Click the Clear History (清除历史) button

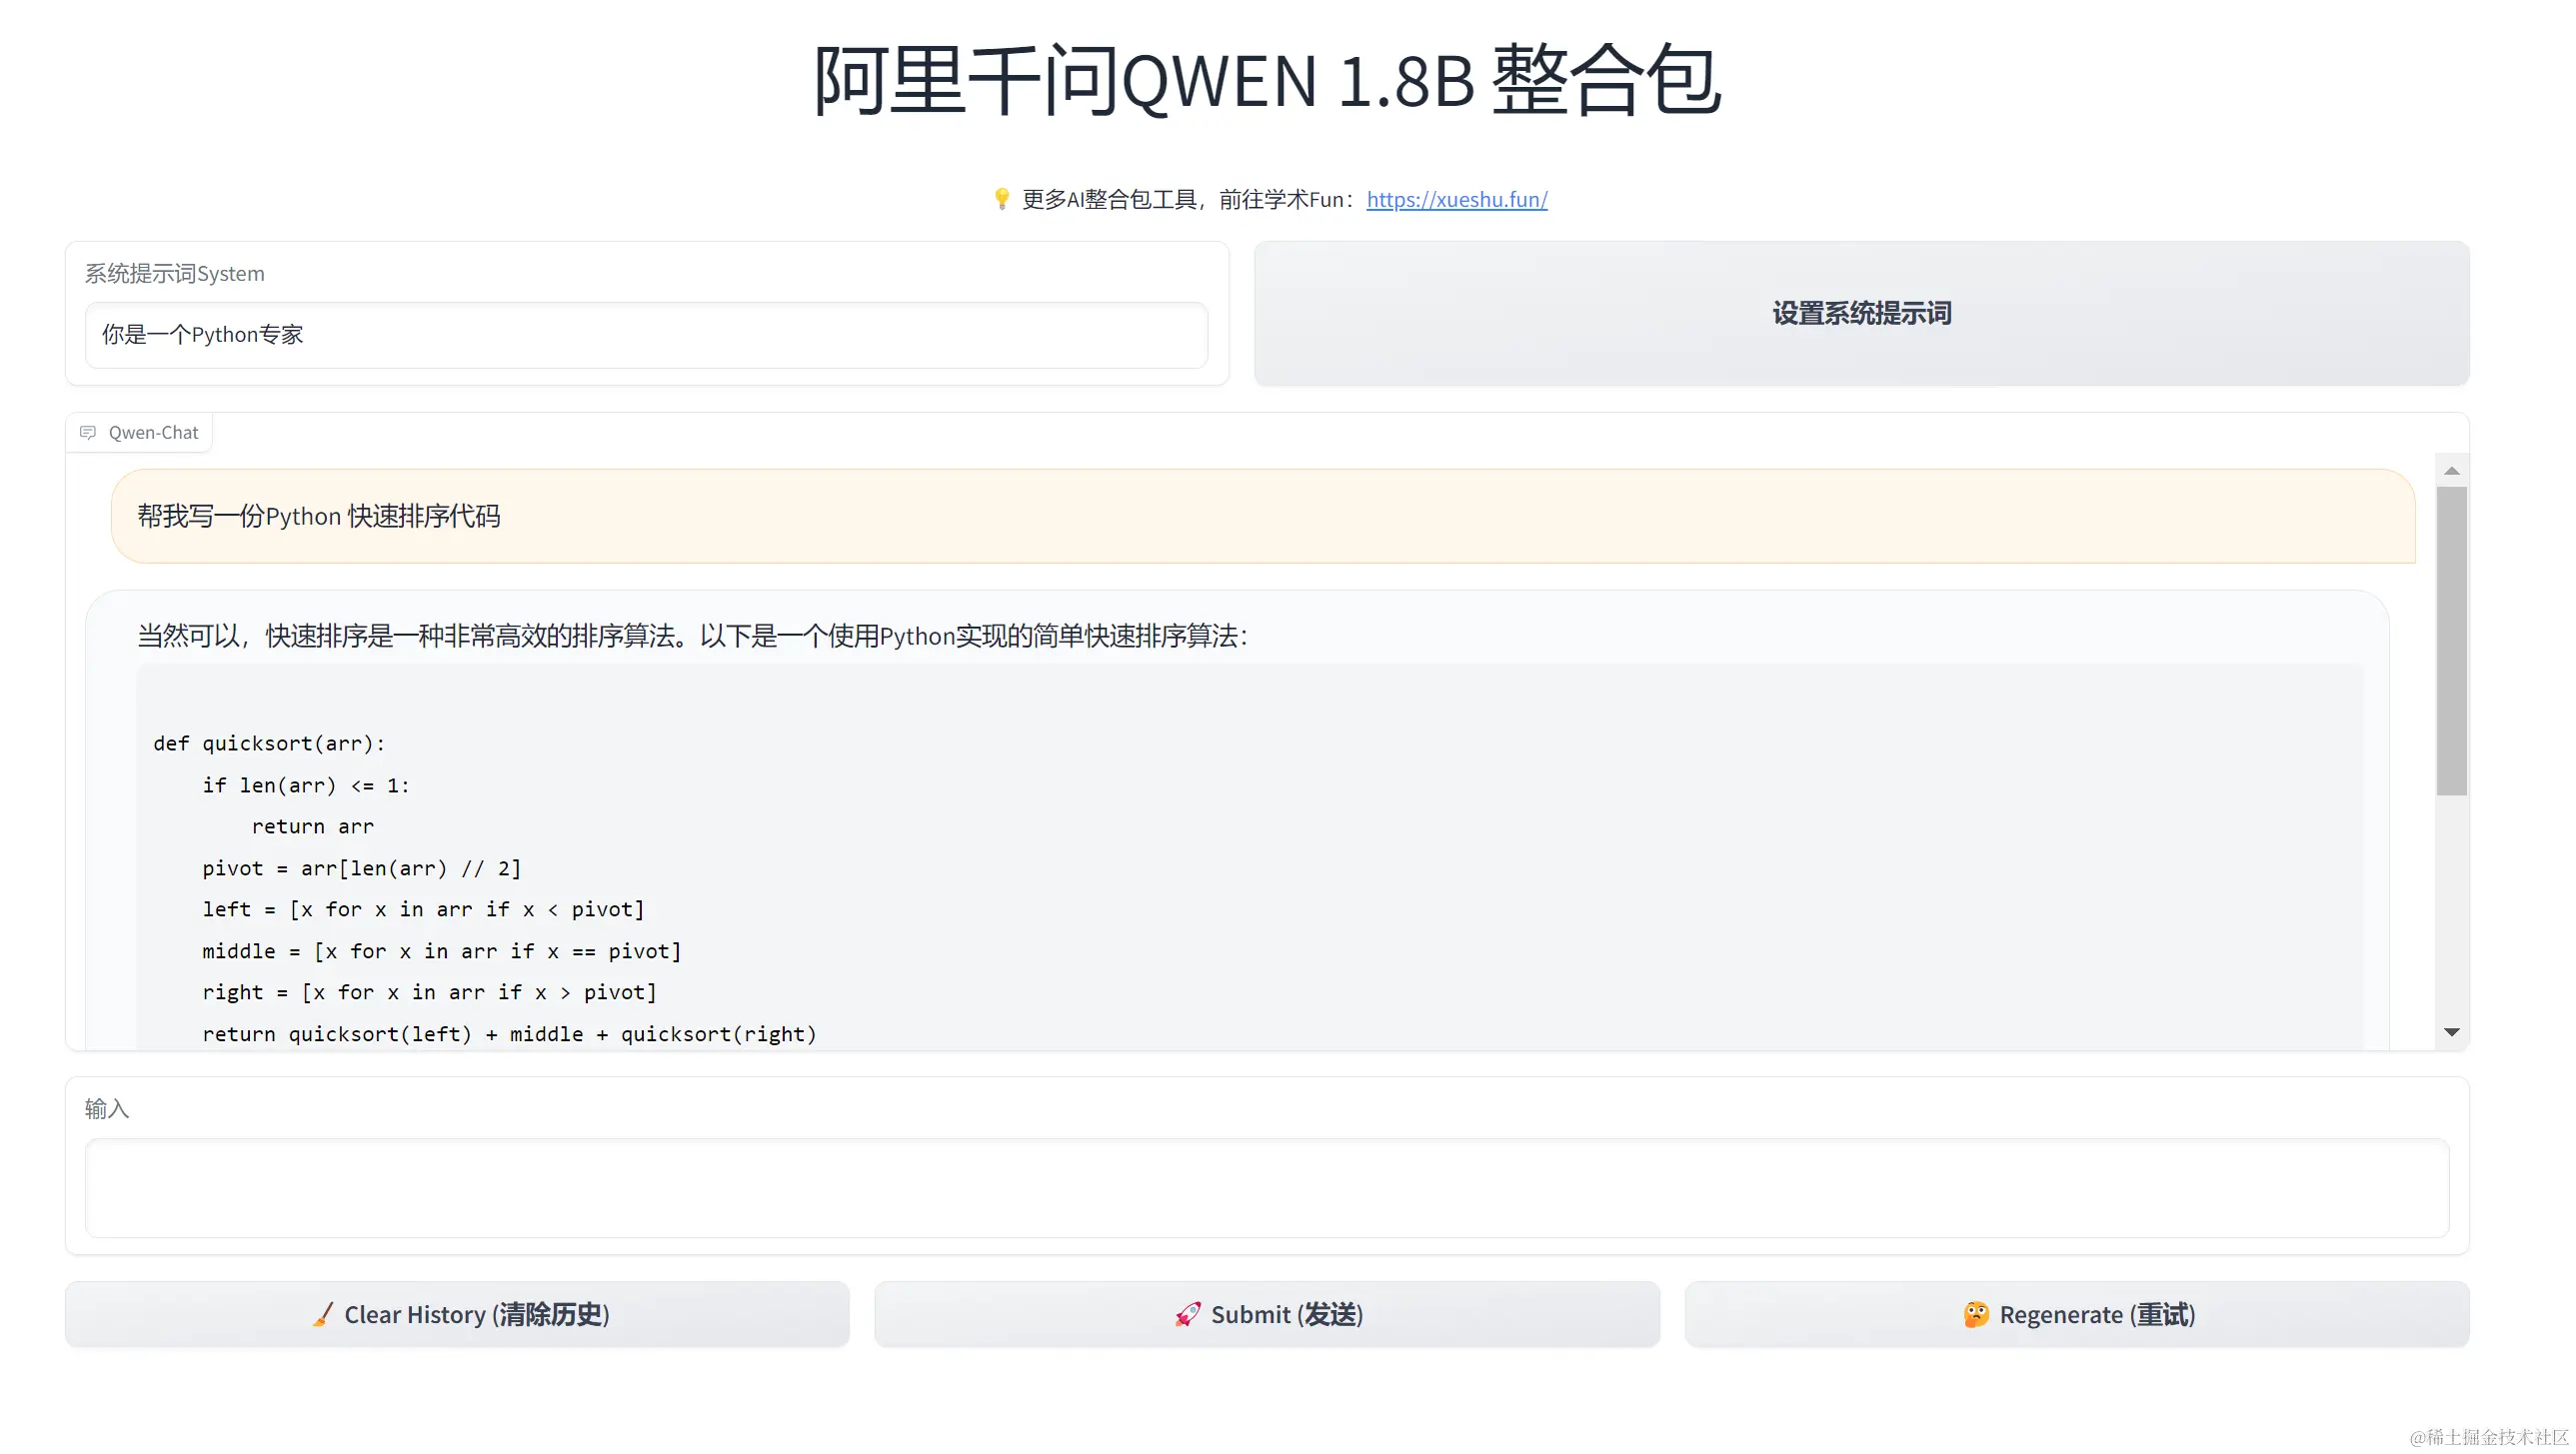tap(457, 1314)
